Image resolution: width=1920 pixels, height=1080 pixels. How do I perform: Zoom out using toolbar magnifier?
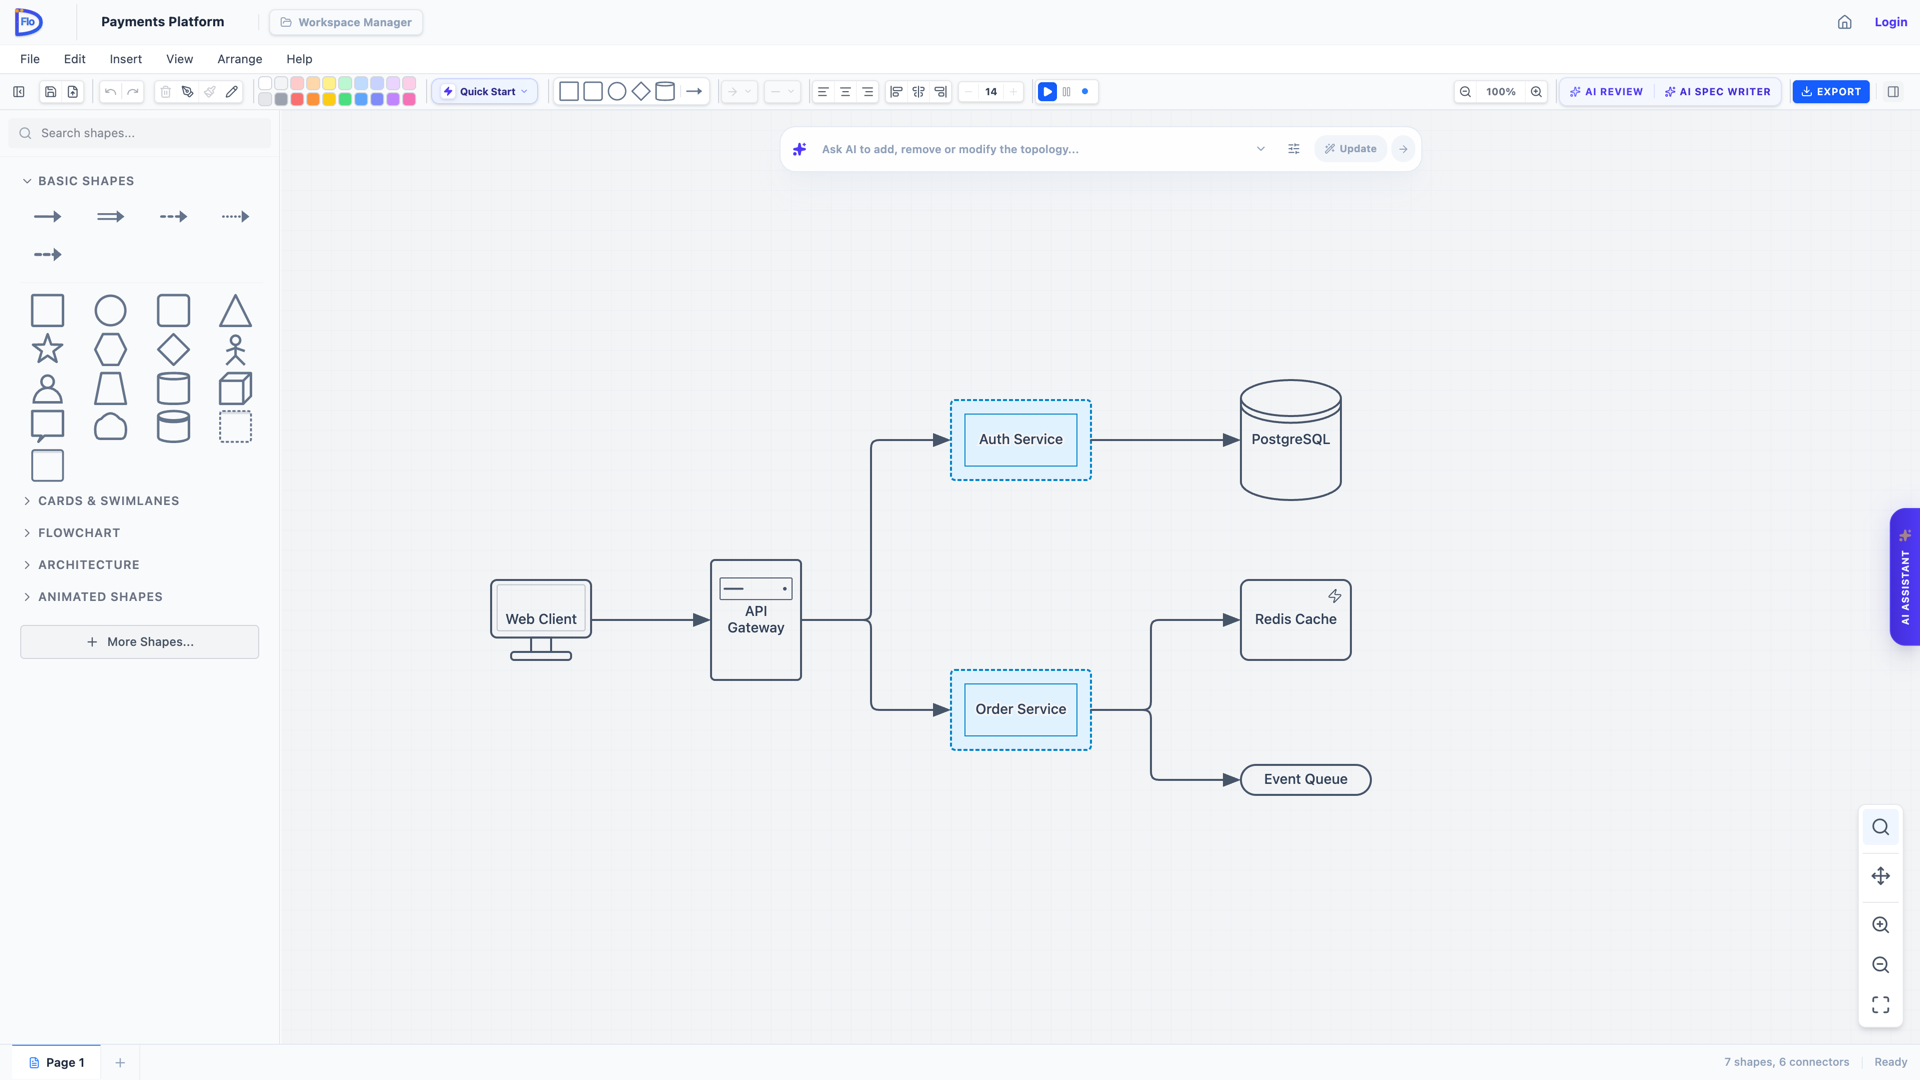[x=1465, y=92]
